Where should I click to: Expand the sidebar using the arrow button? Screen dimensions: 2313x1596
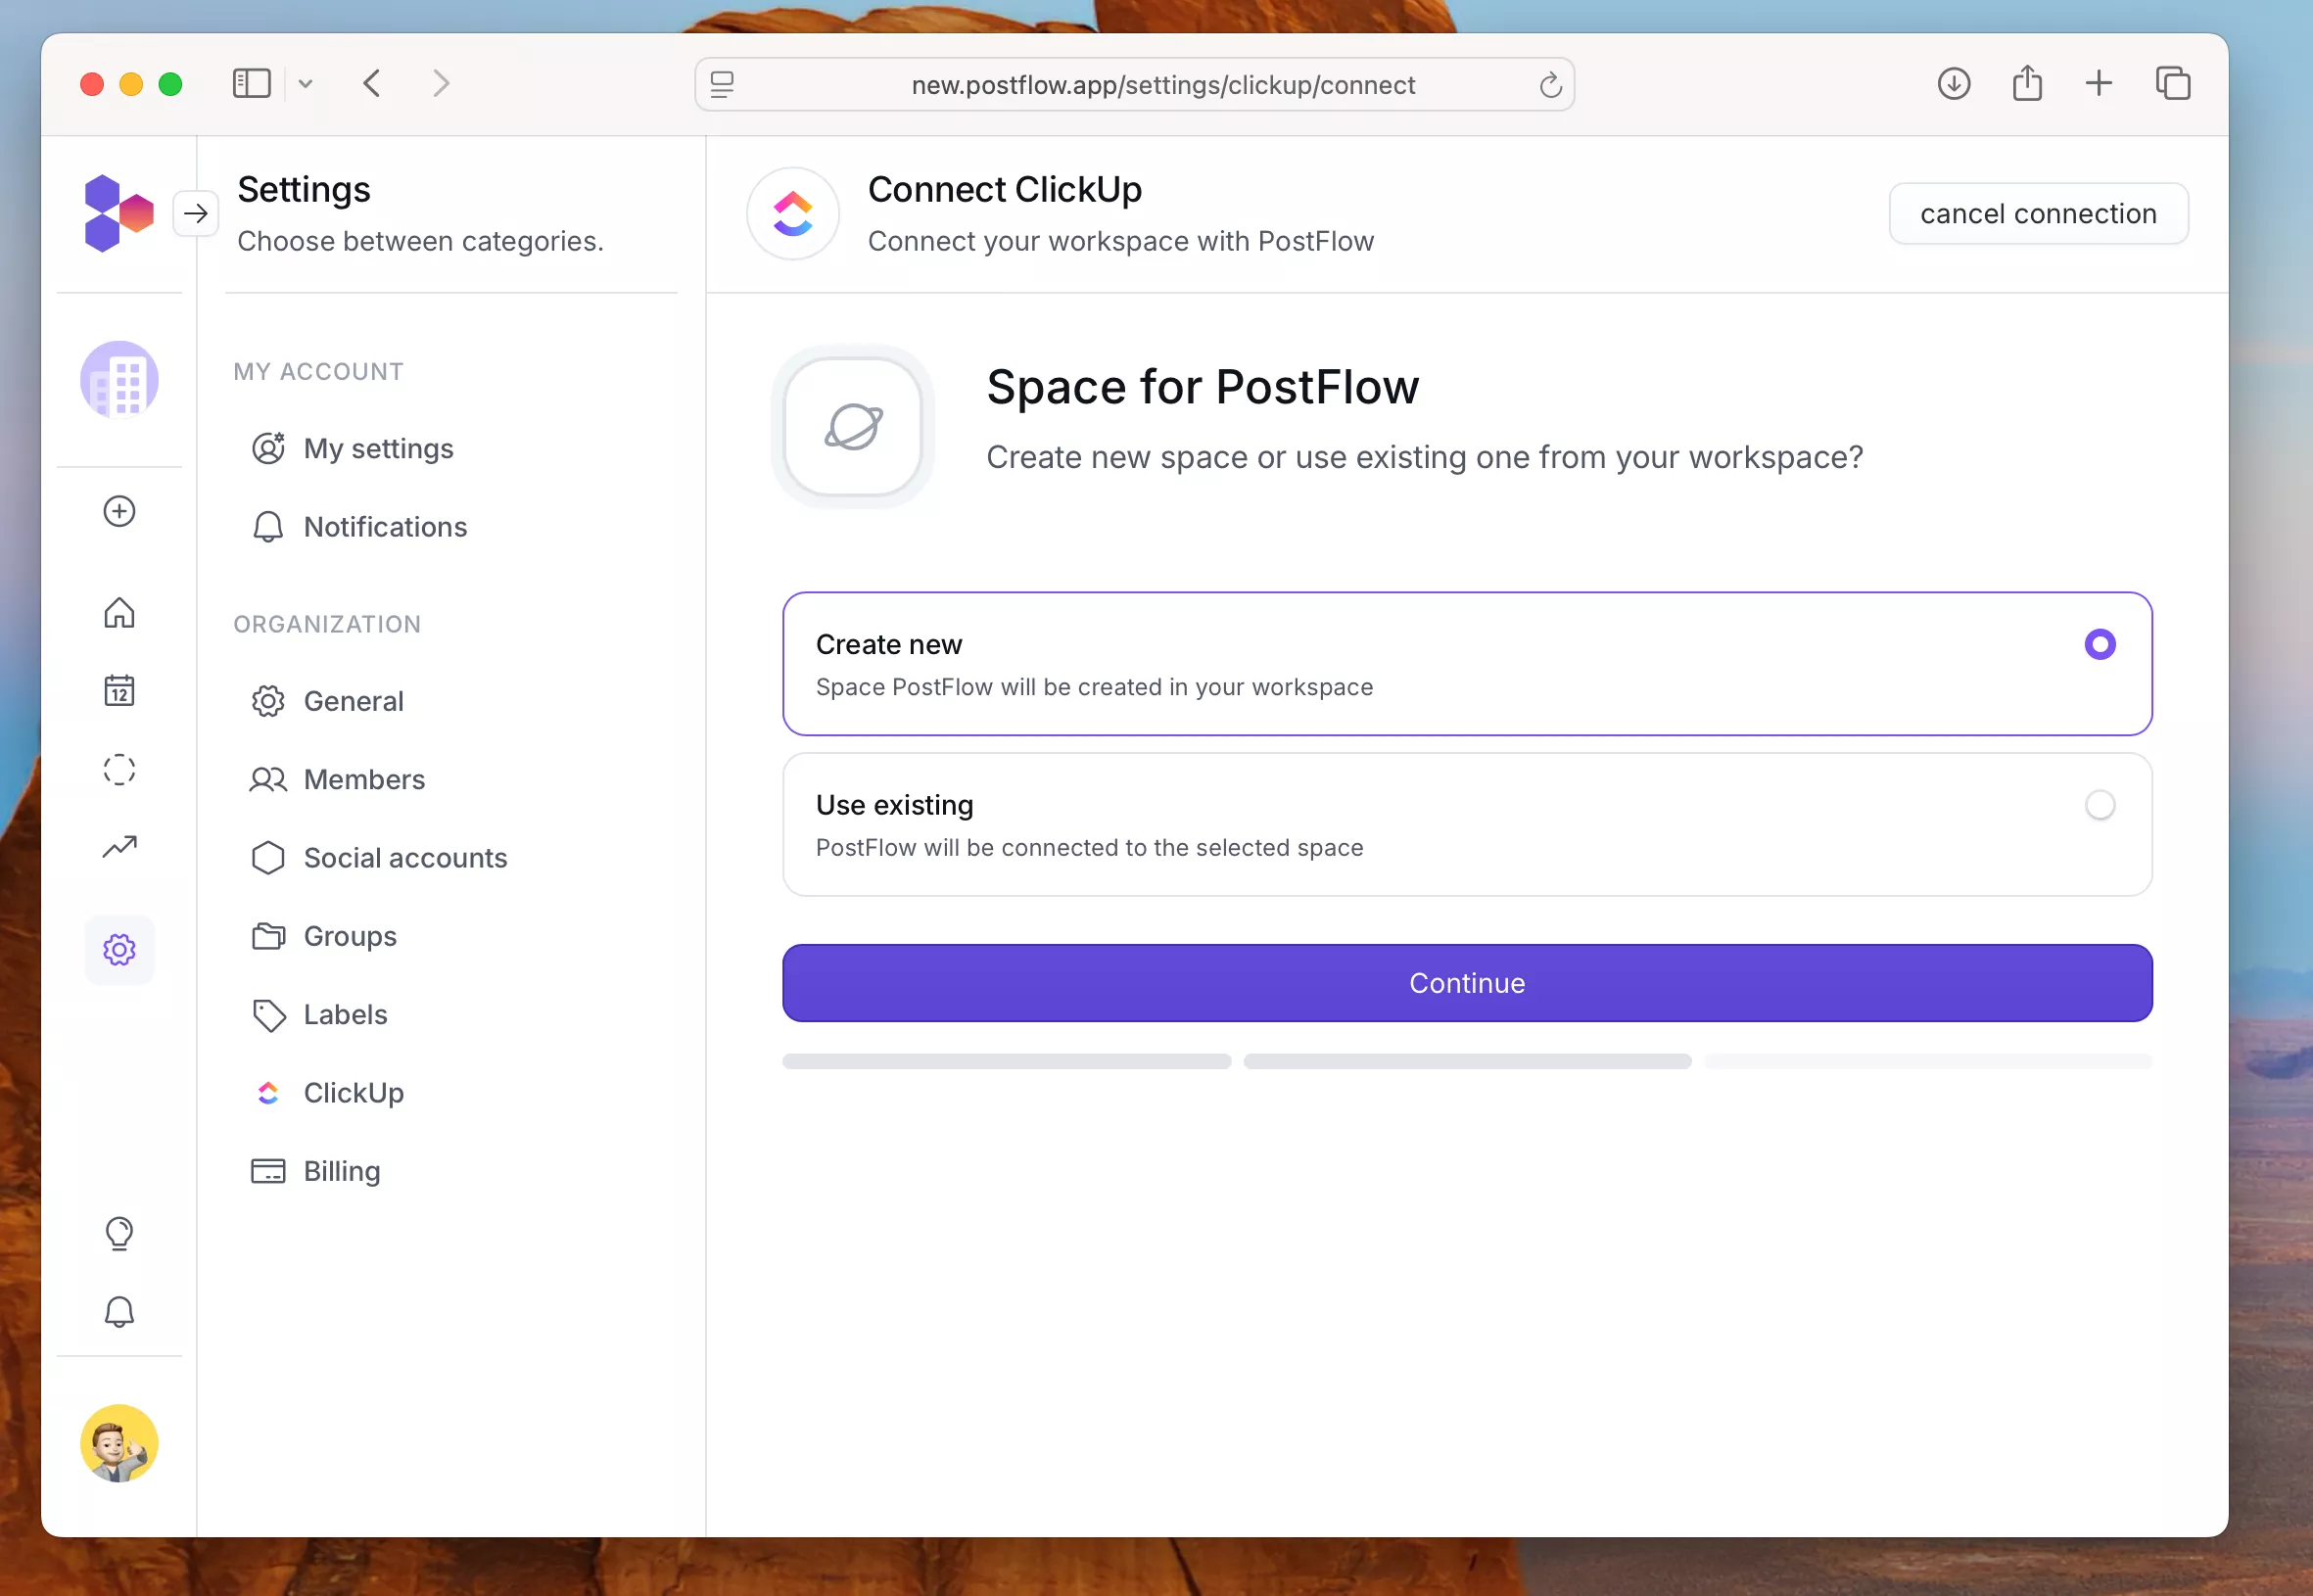tap(196, 213)
